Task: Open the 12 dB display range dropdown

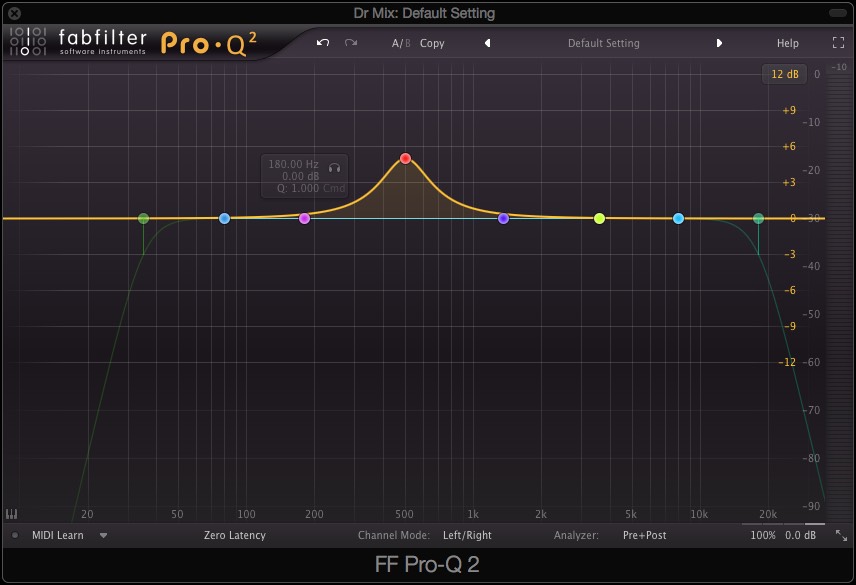Action: point(784,74)
